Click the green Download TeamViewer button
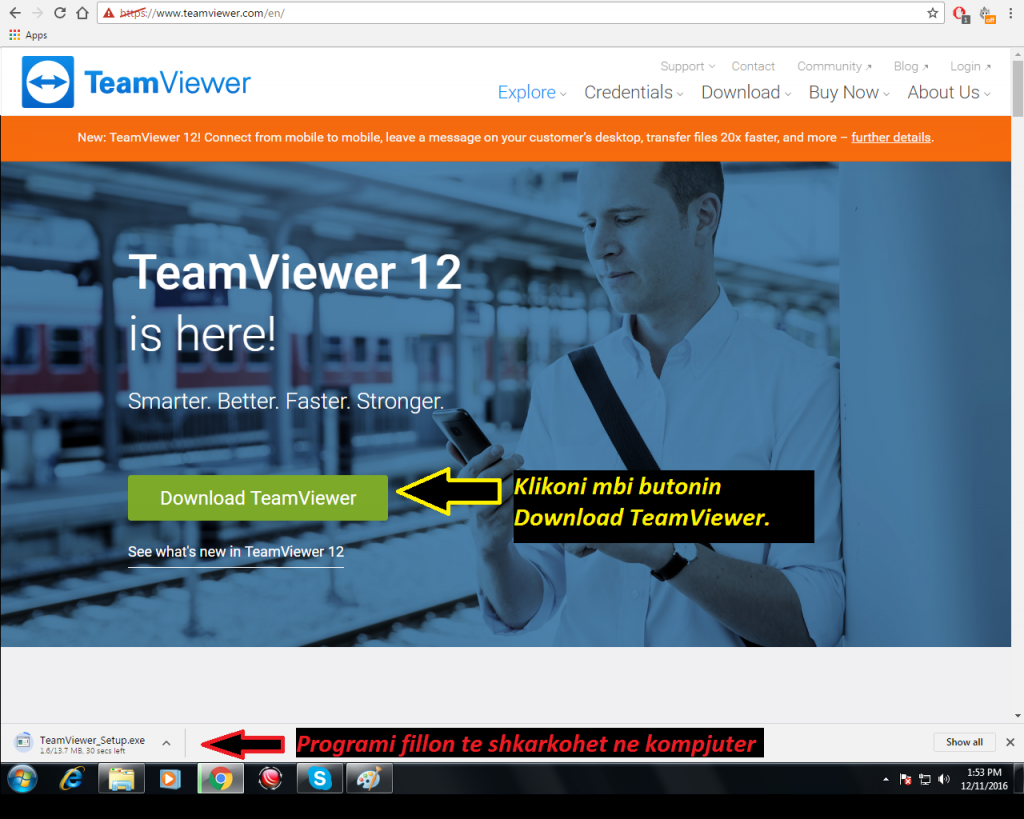 (258, 498)
